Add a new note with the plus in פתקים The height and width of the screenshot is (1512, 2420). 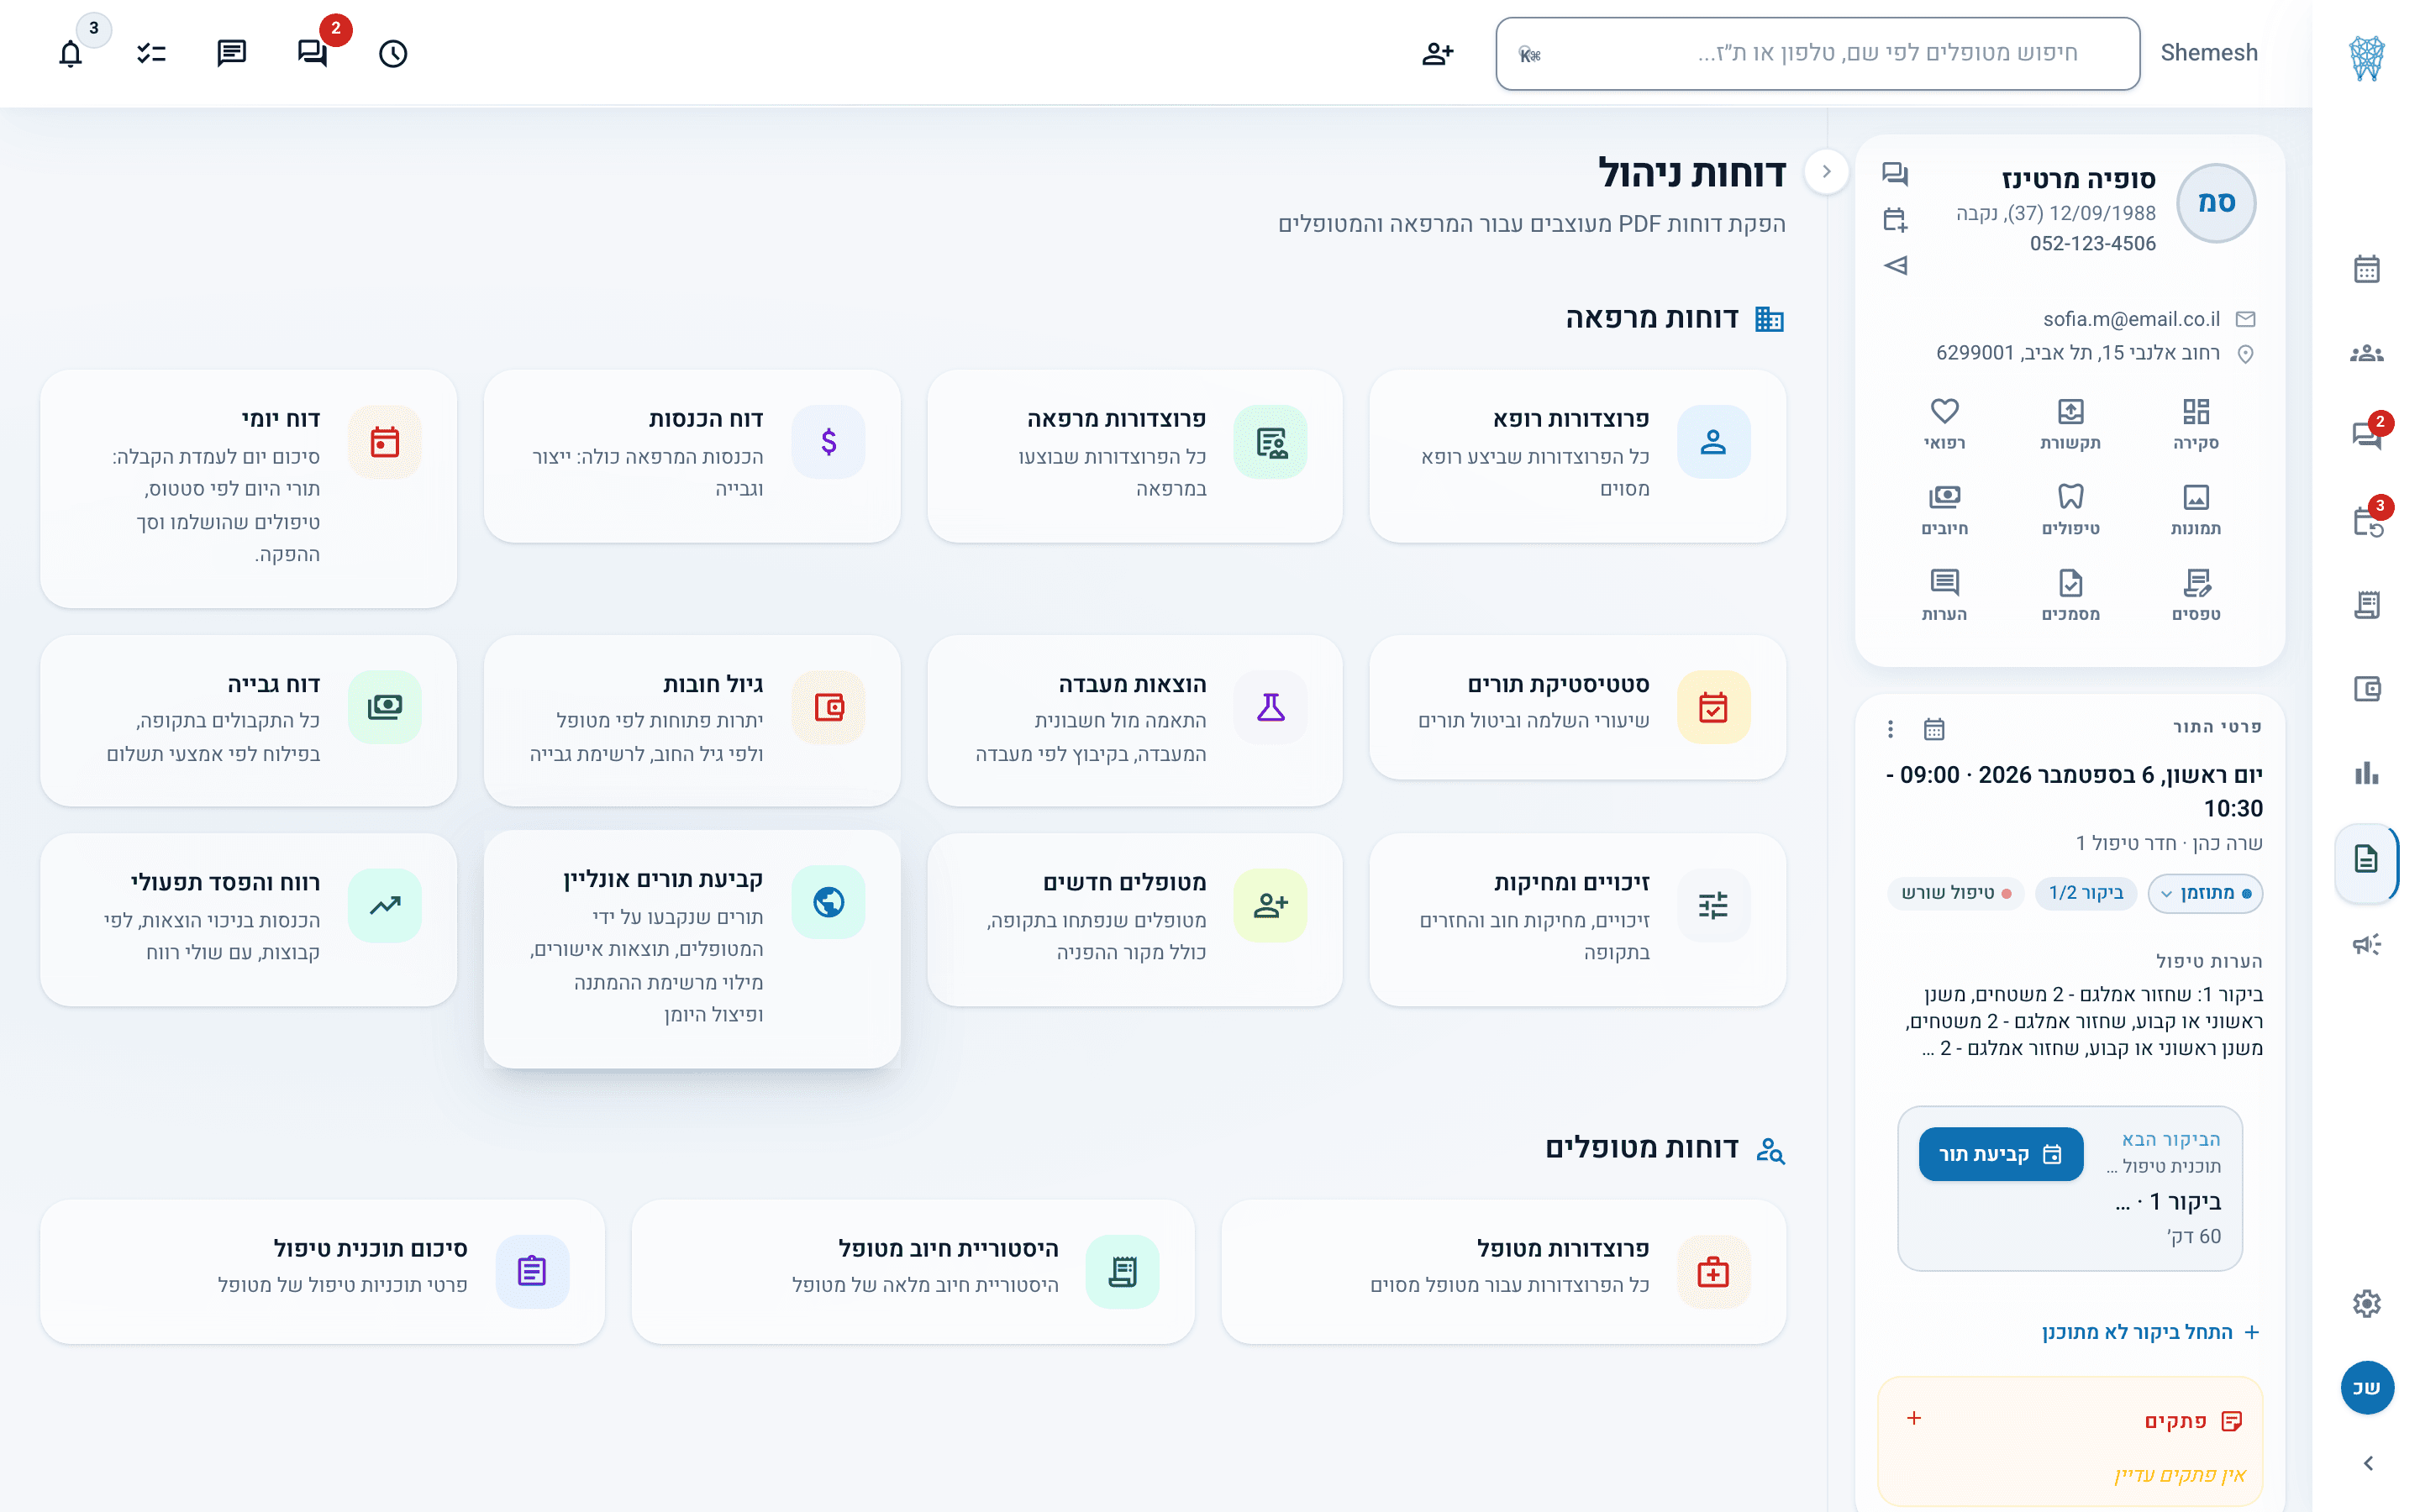click(x=1914, y=1419)
